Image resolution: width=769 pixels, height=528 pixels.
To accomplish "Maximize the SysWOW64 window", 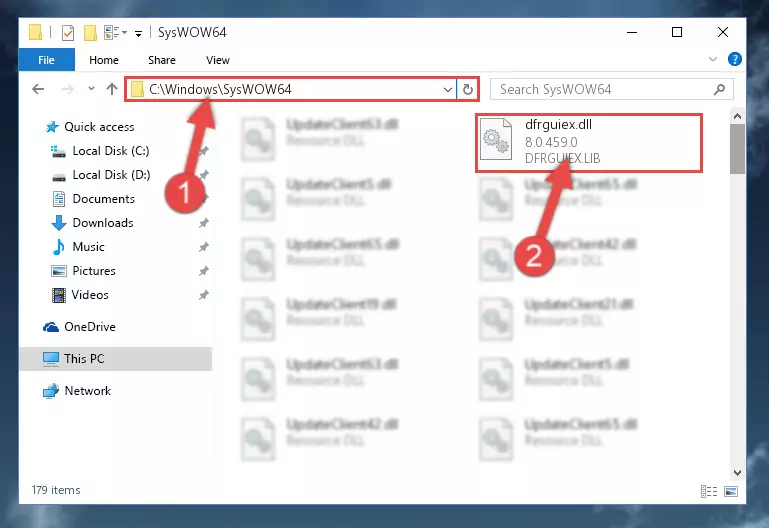I will pyautogui.click(x=677, y=32).
